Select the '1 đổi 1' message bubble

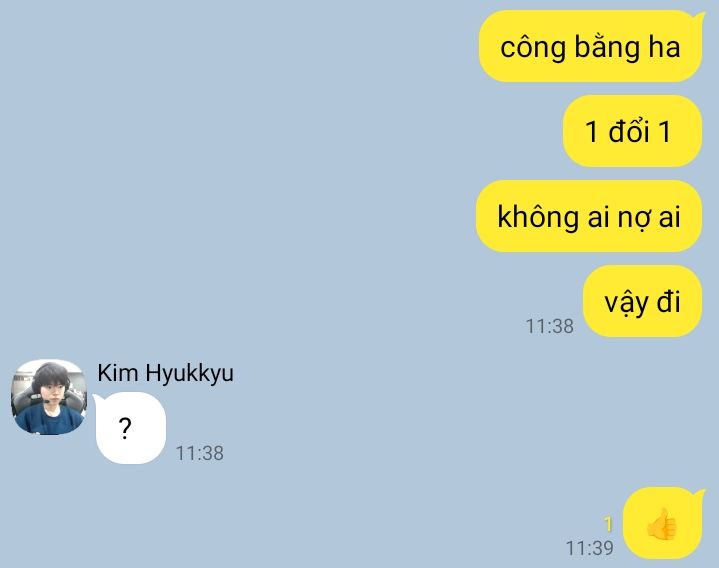[632, 131]
